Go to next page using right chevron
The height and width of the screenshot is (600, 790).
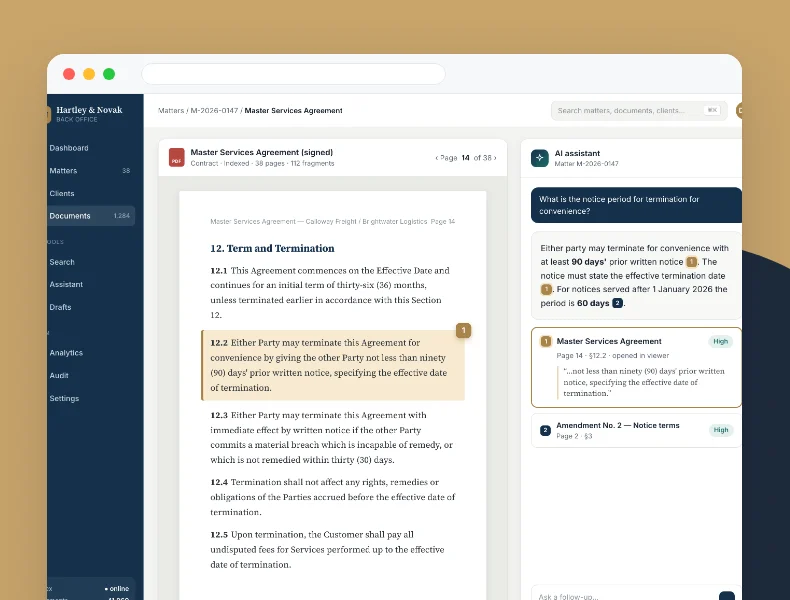495,158
